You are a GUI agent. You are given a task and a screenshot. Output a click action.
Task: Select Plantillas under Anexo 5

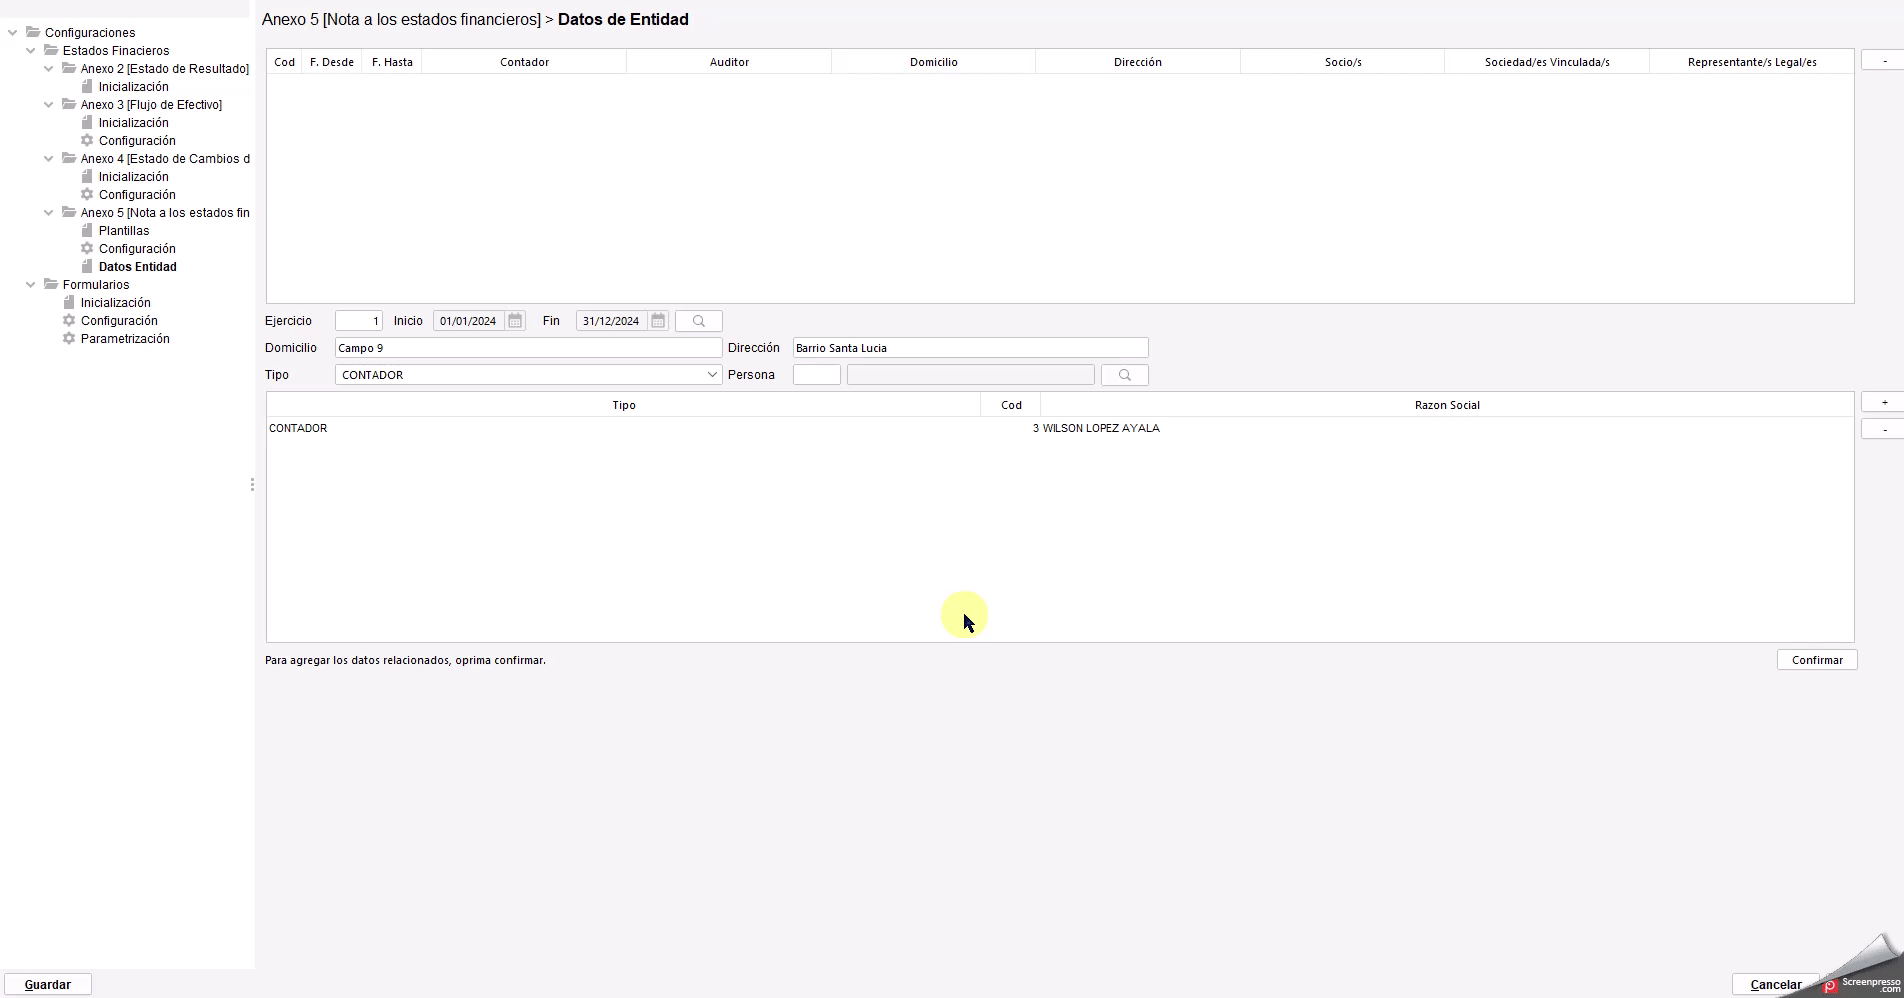coord(124,231)
